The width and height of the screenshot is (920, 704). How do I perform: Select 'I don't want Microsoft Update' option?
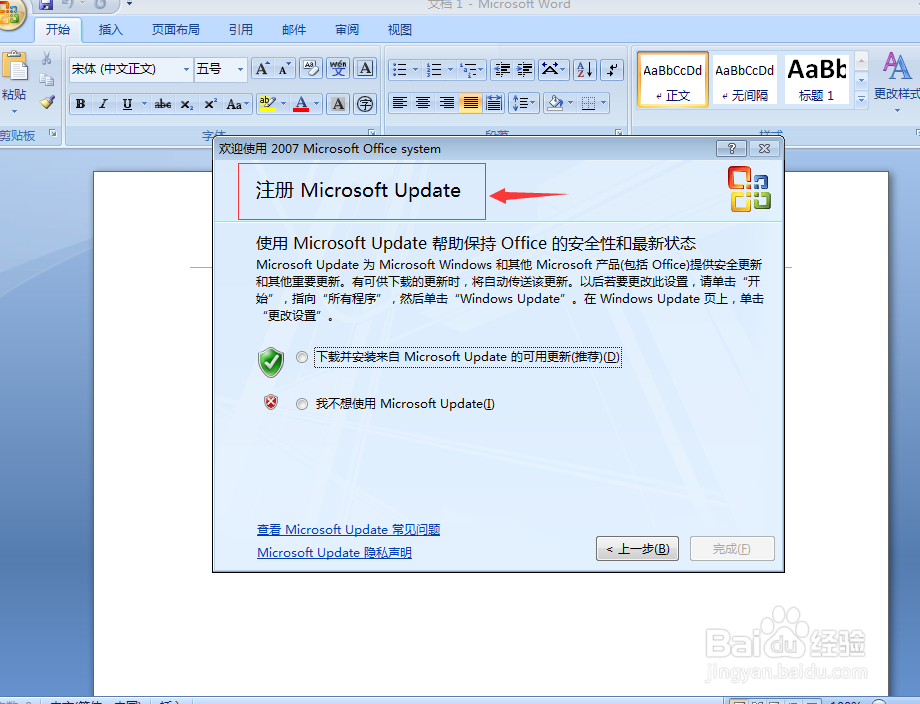(302, 404)
